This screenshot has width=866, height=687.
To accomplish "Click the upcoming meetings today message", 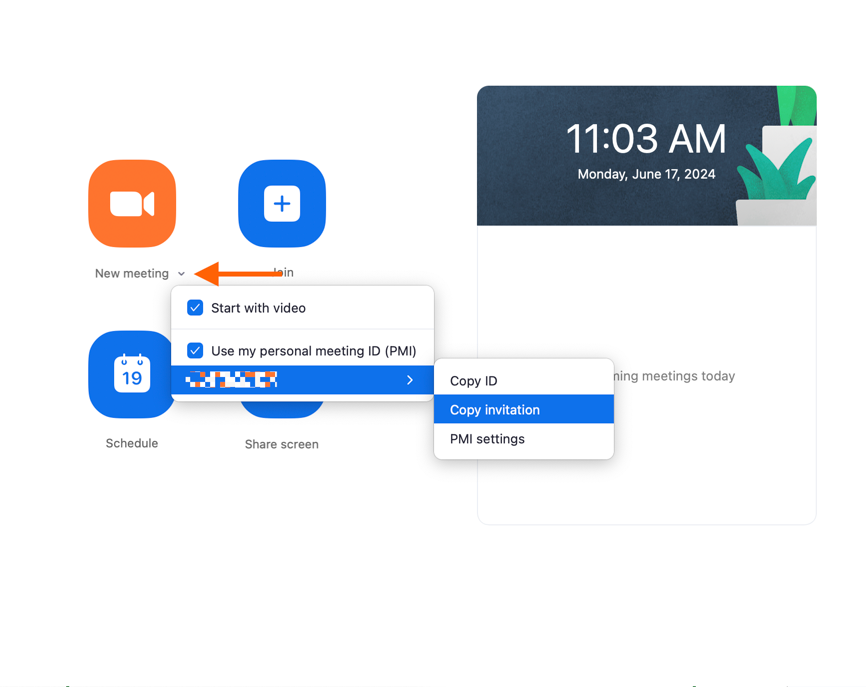I will point(674,376).
